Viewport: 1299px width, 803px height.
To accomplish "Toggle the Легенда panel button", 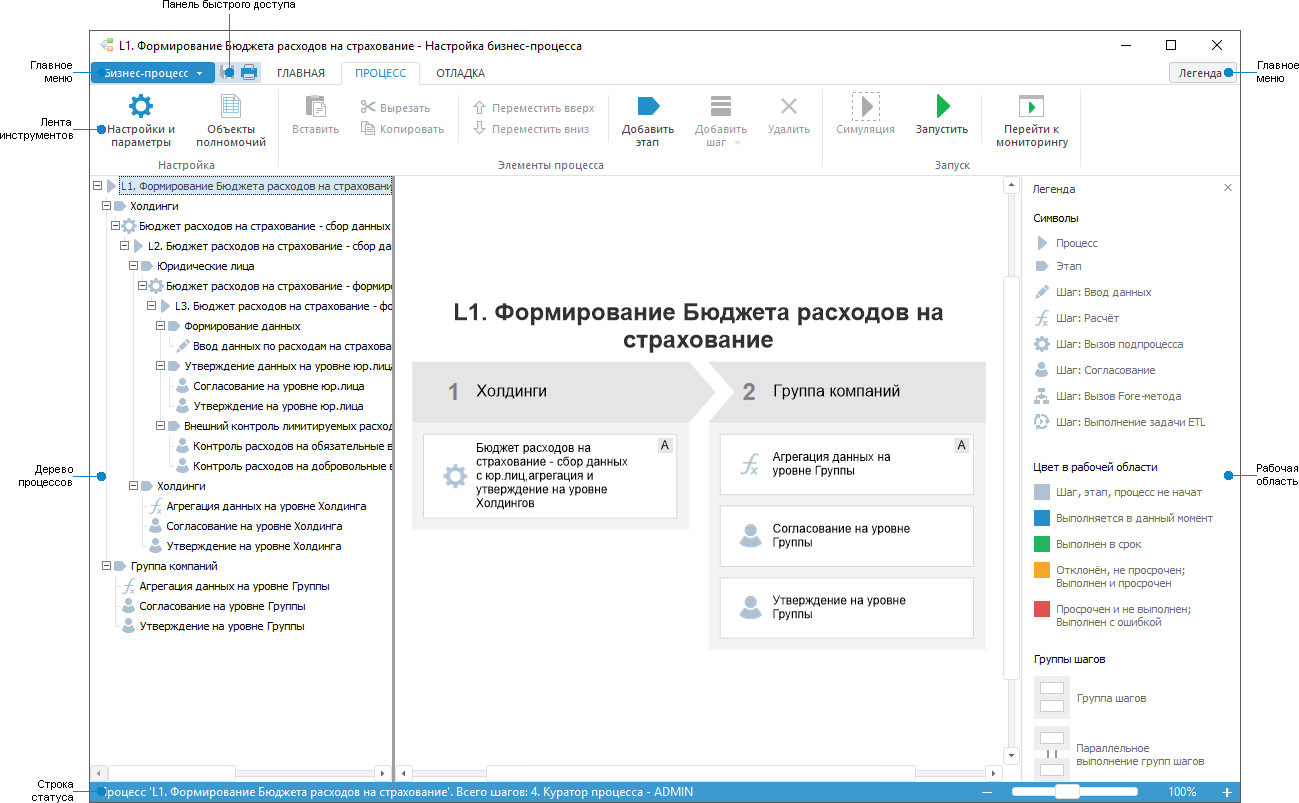I will coord(1199,73).
